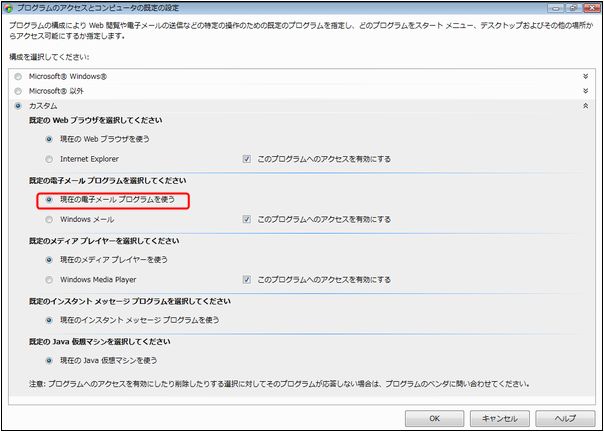Select the Microsoft以外 configuration radio button

(18, 91)
